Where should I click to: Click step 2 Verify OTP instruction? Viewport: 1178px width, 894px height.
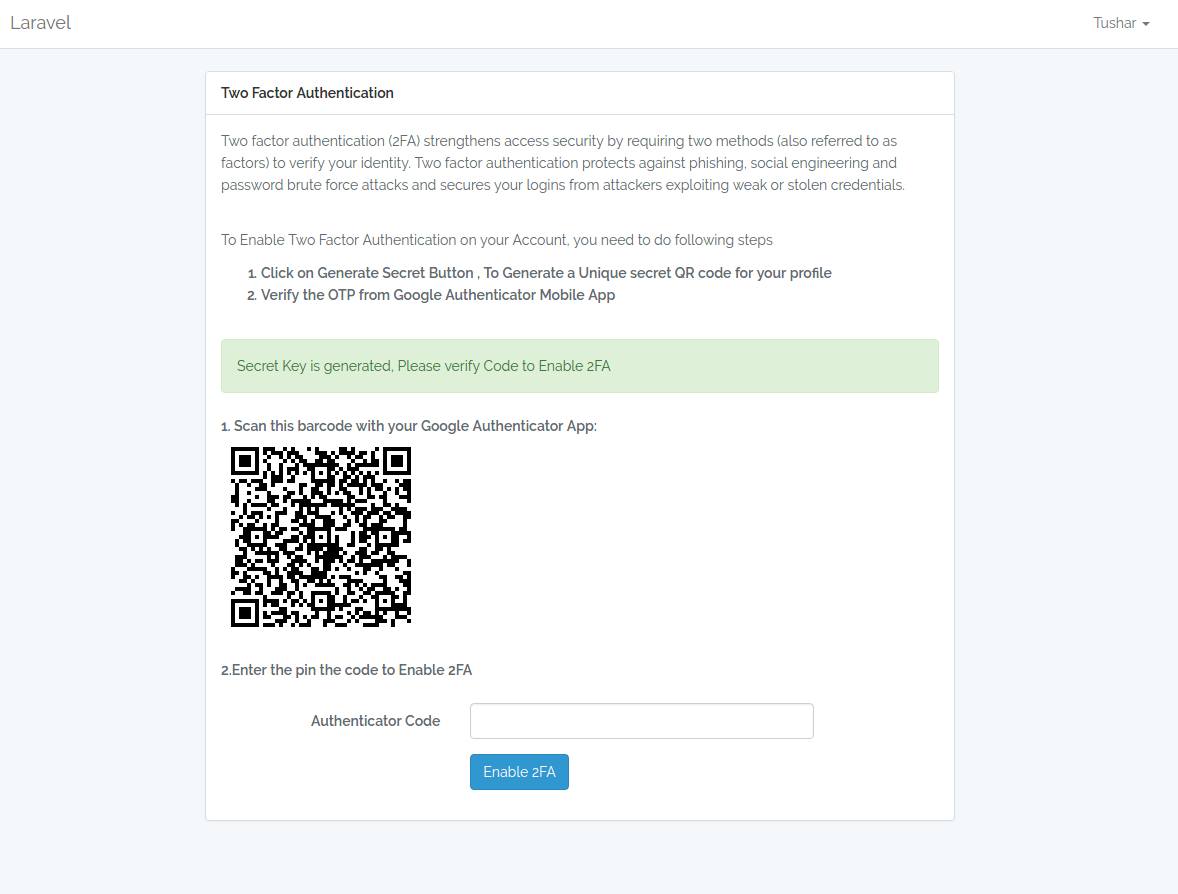pos(438,294)
